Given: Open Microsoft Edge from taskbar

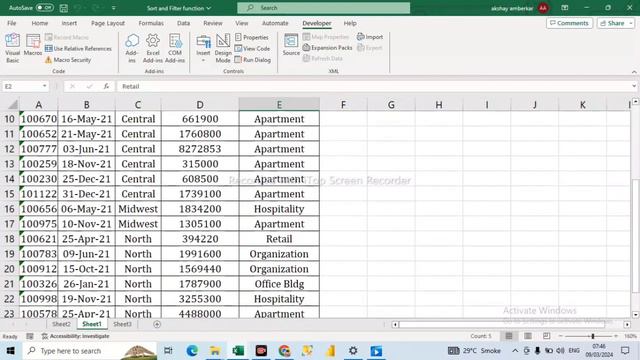Looking at the screenshot, I should click(192, 351).
